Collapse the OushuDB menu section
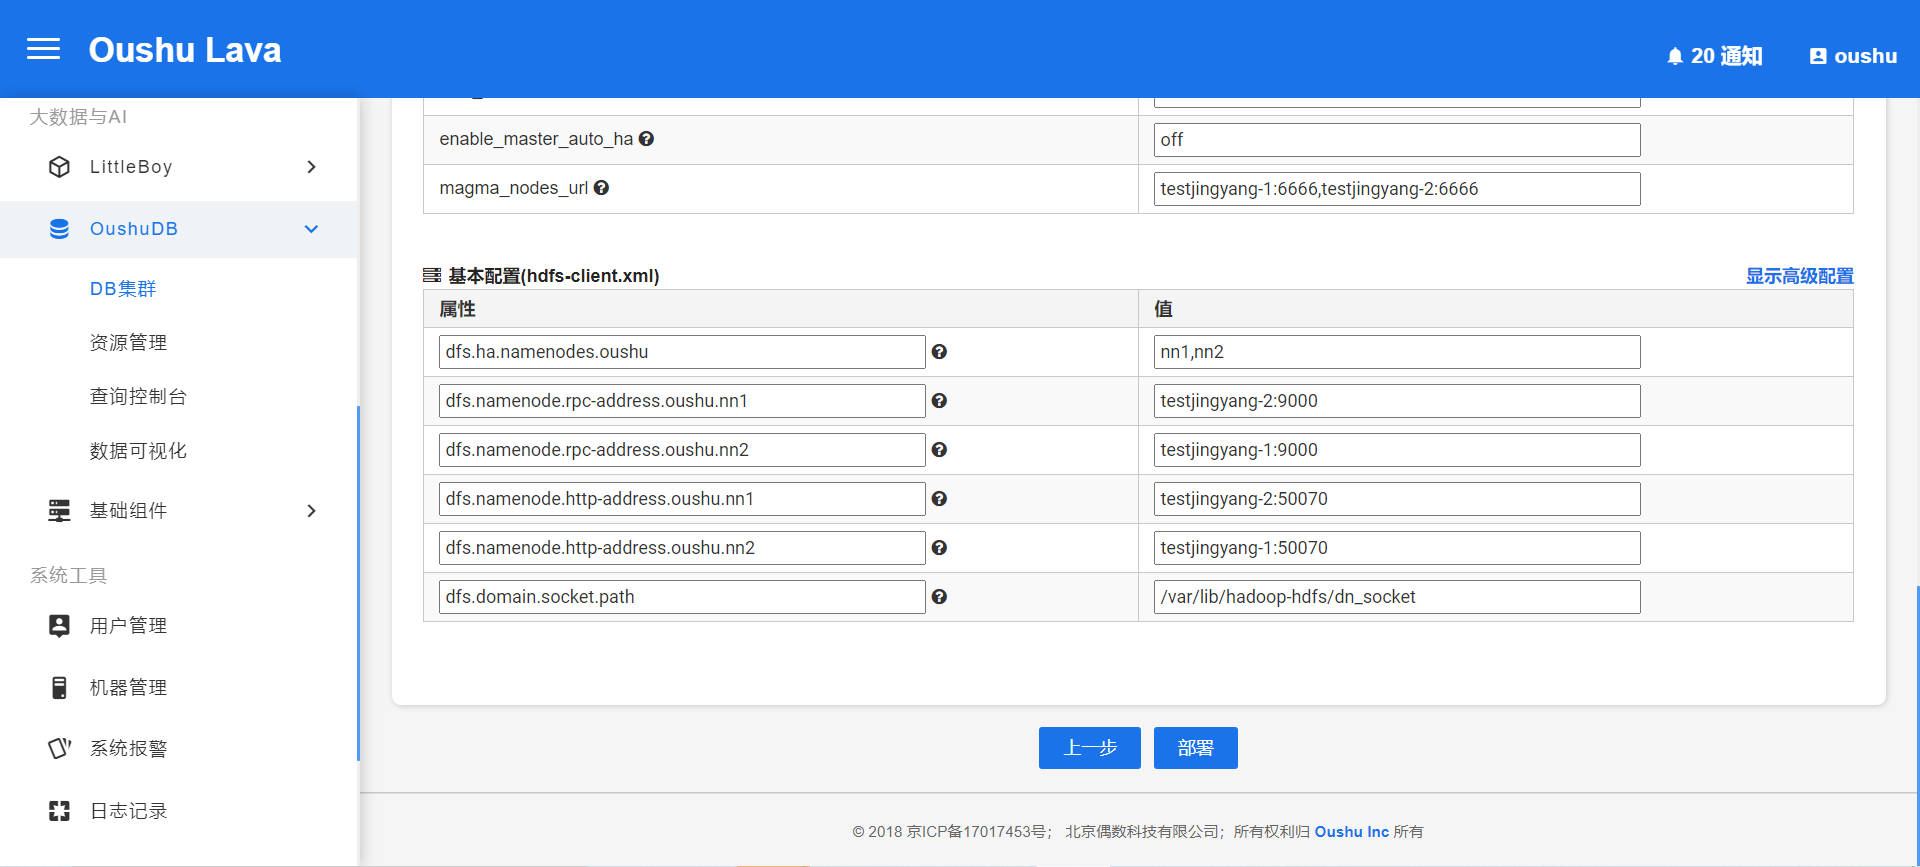The width and height of the screenshot is (1920, 867). click(x=311, y=229)
